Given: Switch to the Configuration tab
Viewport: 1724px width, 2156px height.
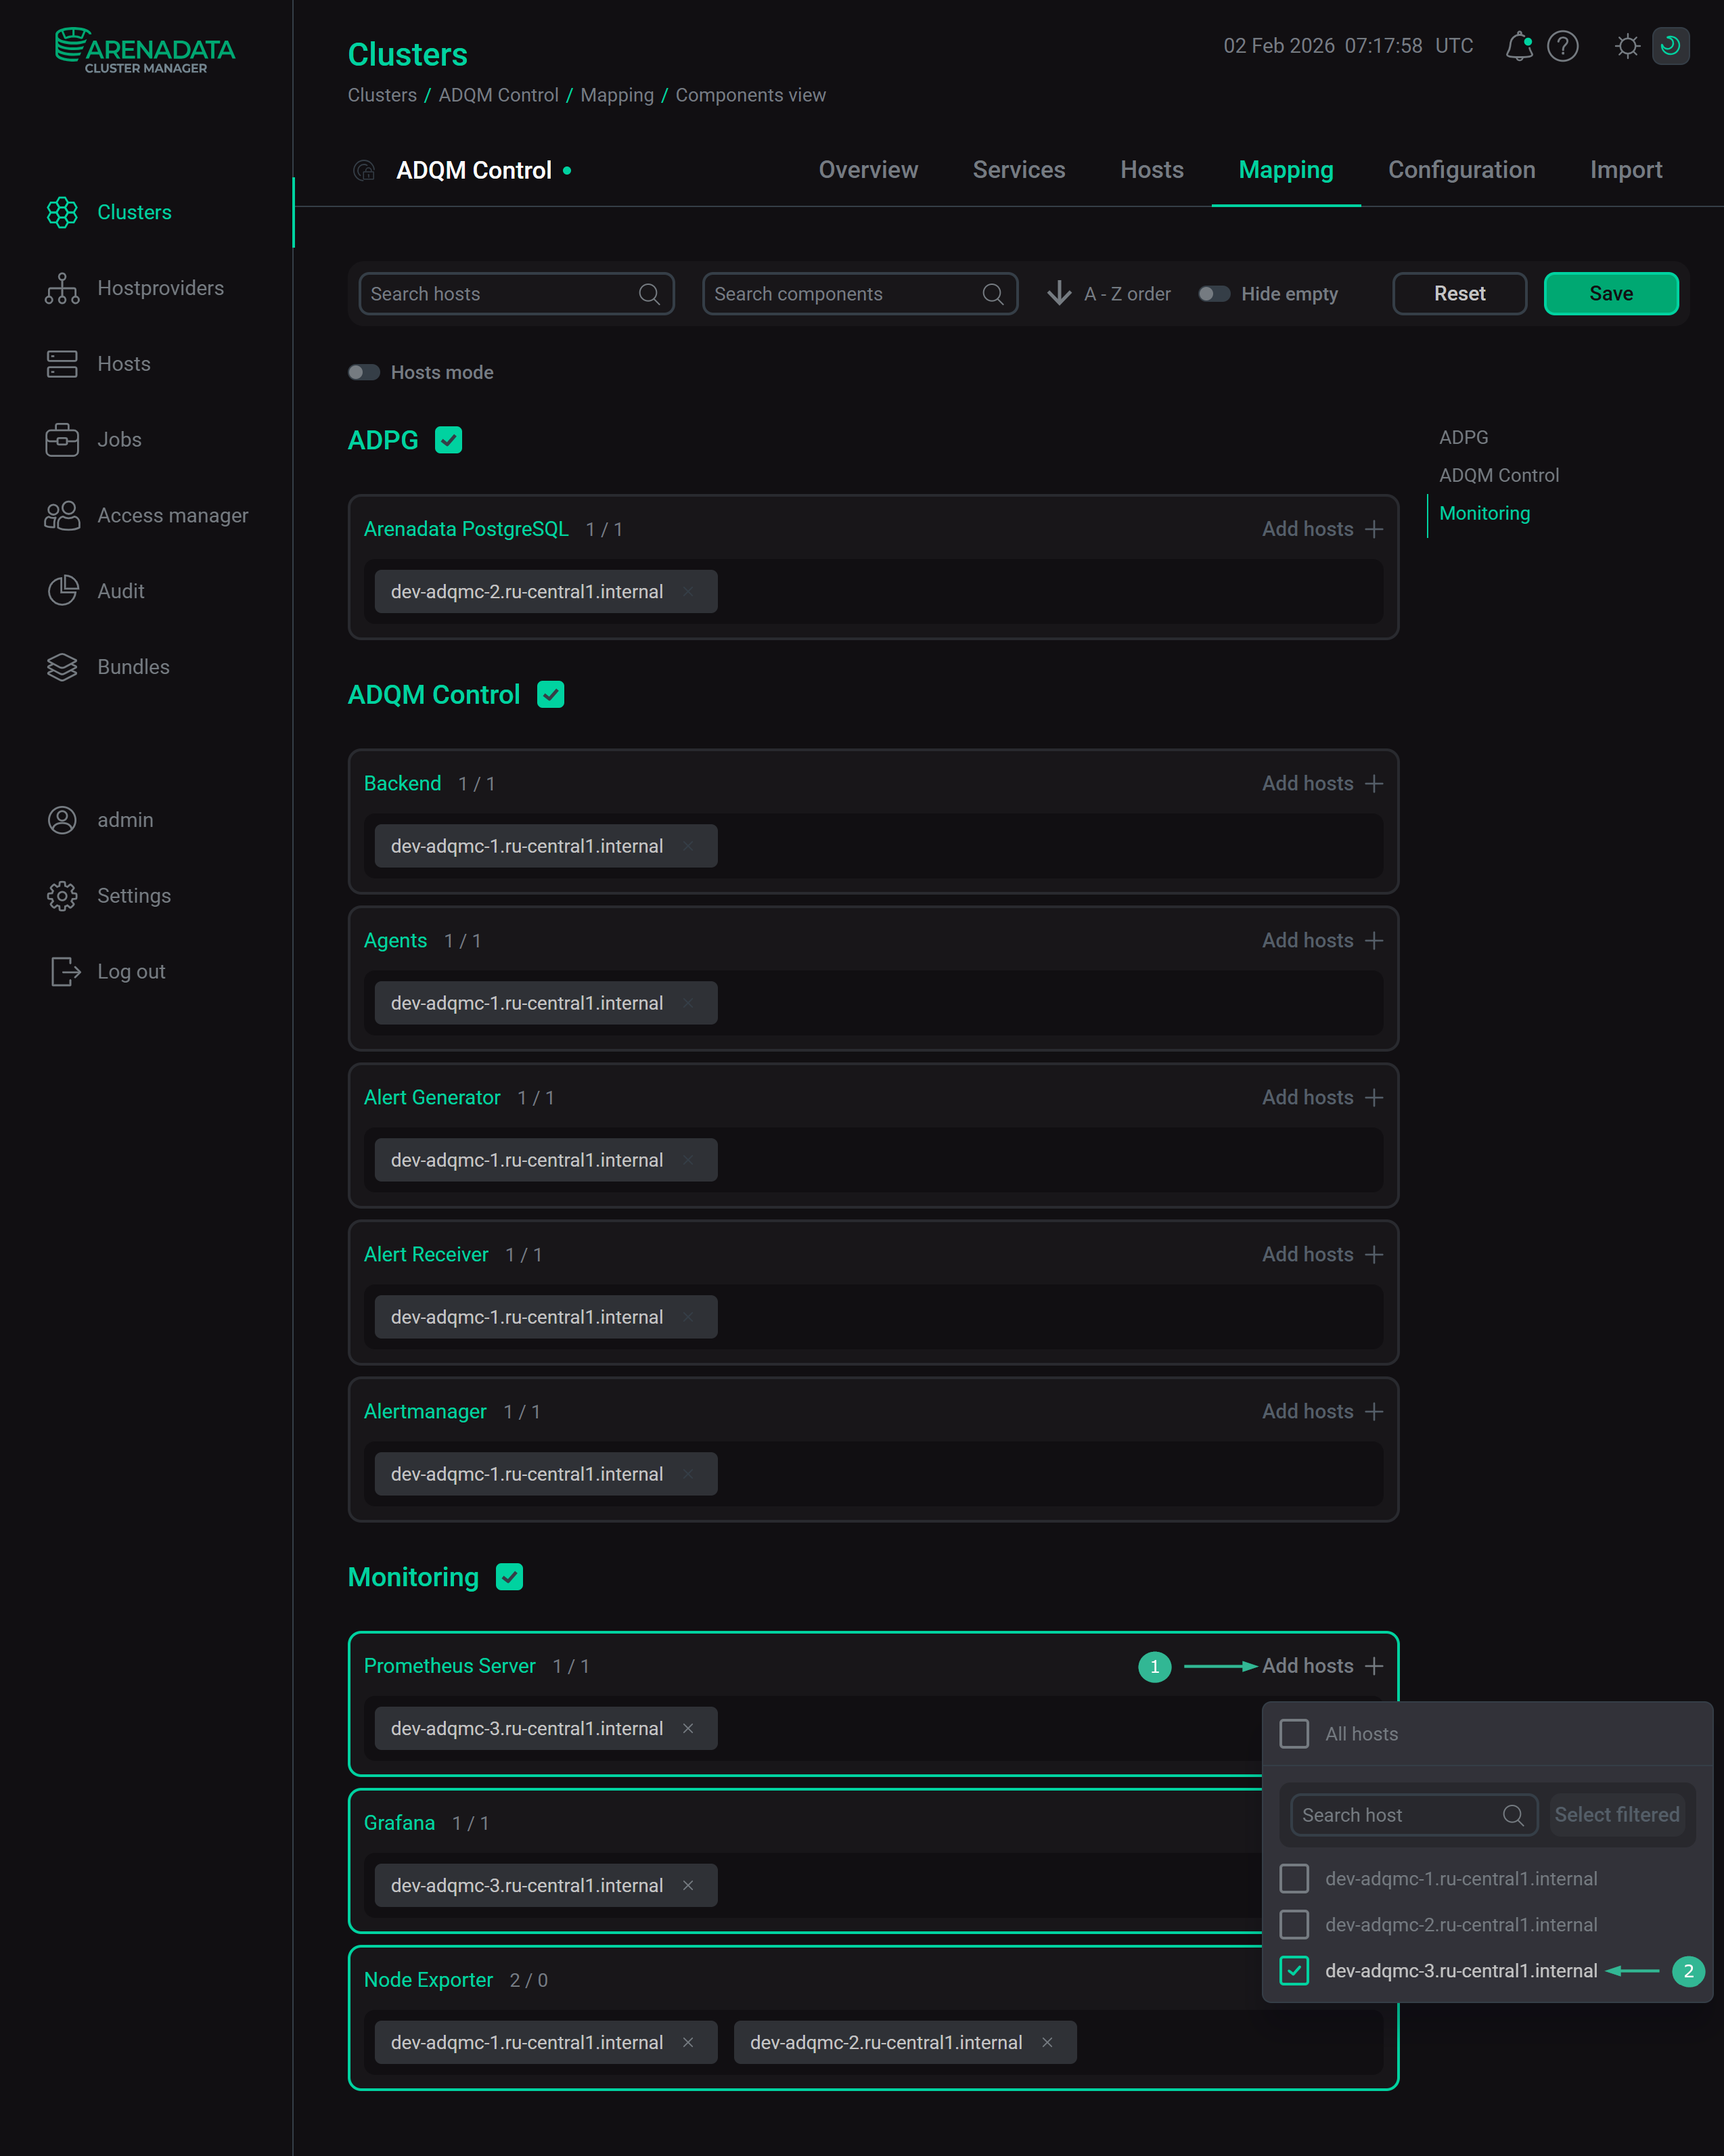Looking at the screenshot, I should 1461,170.
